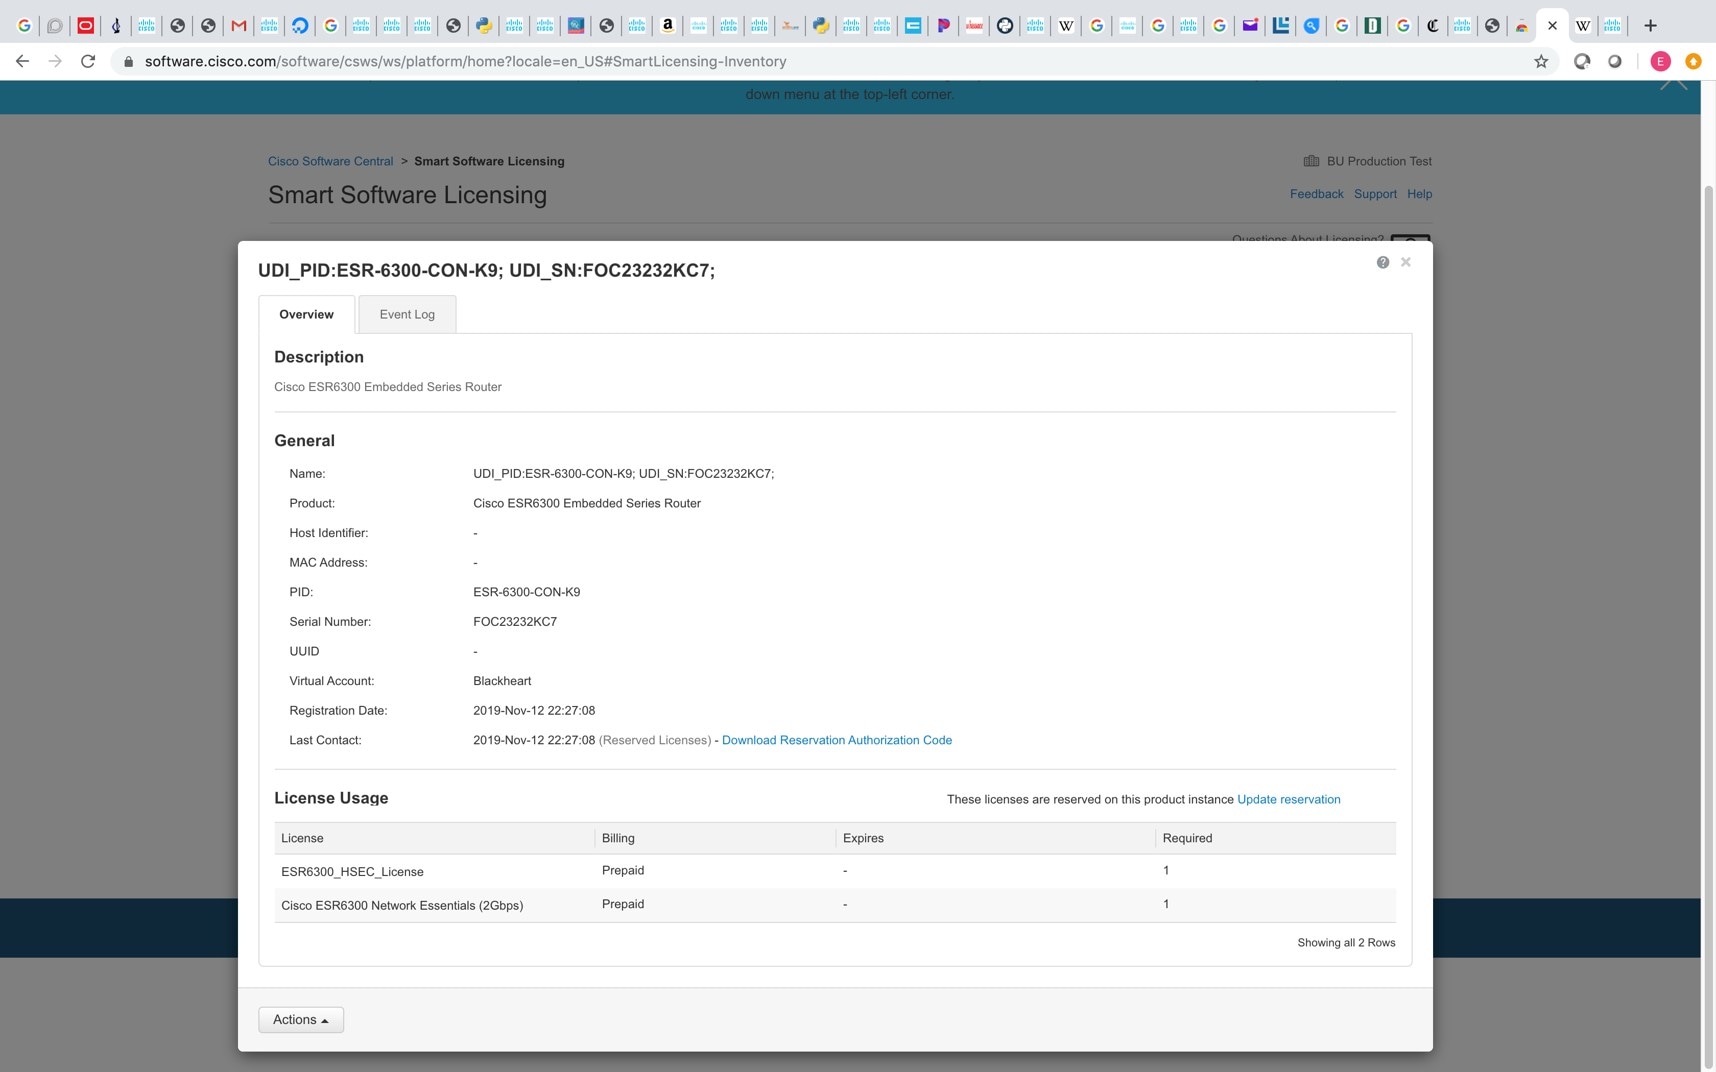Click the PID value ESR-6300-CON-K9

[x=527, y=592]
